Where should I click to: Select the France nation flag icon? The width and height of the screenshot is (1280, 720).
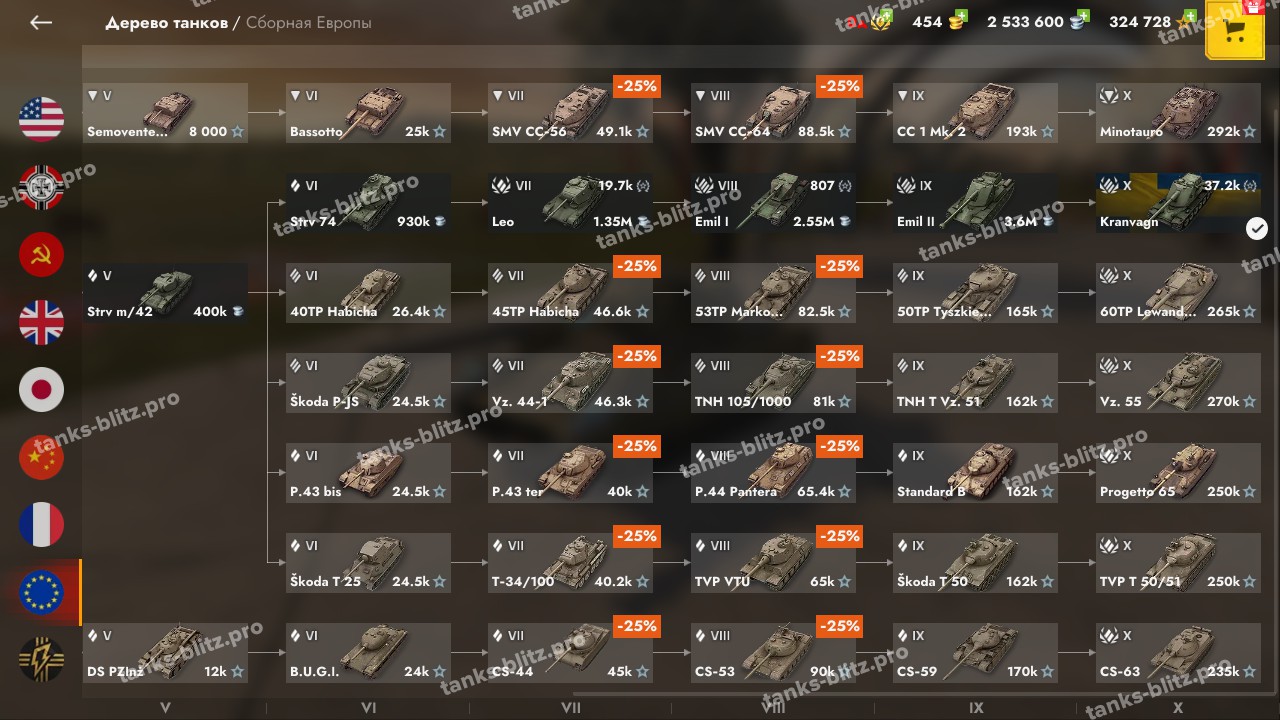click(41, 525)
